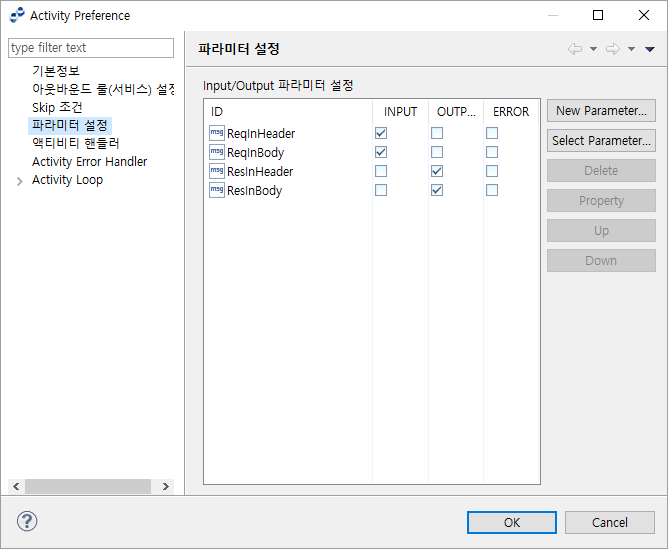
Task: Confirm with the OK button
Action: 512,522
